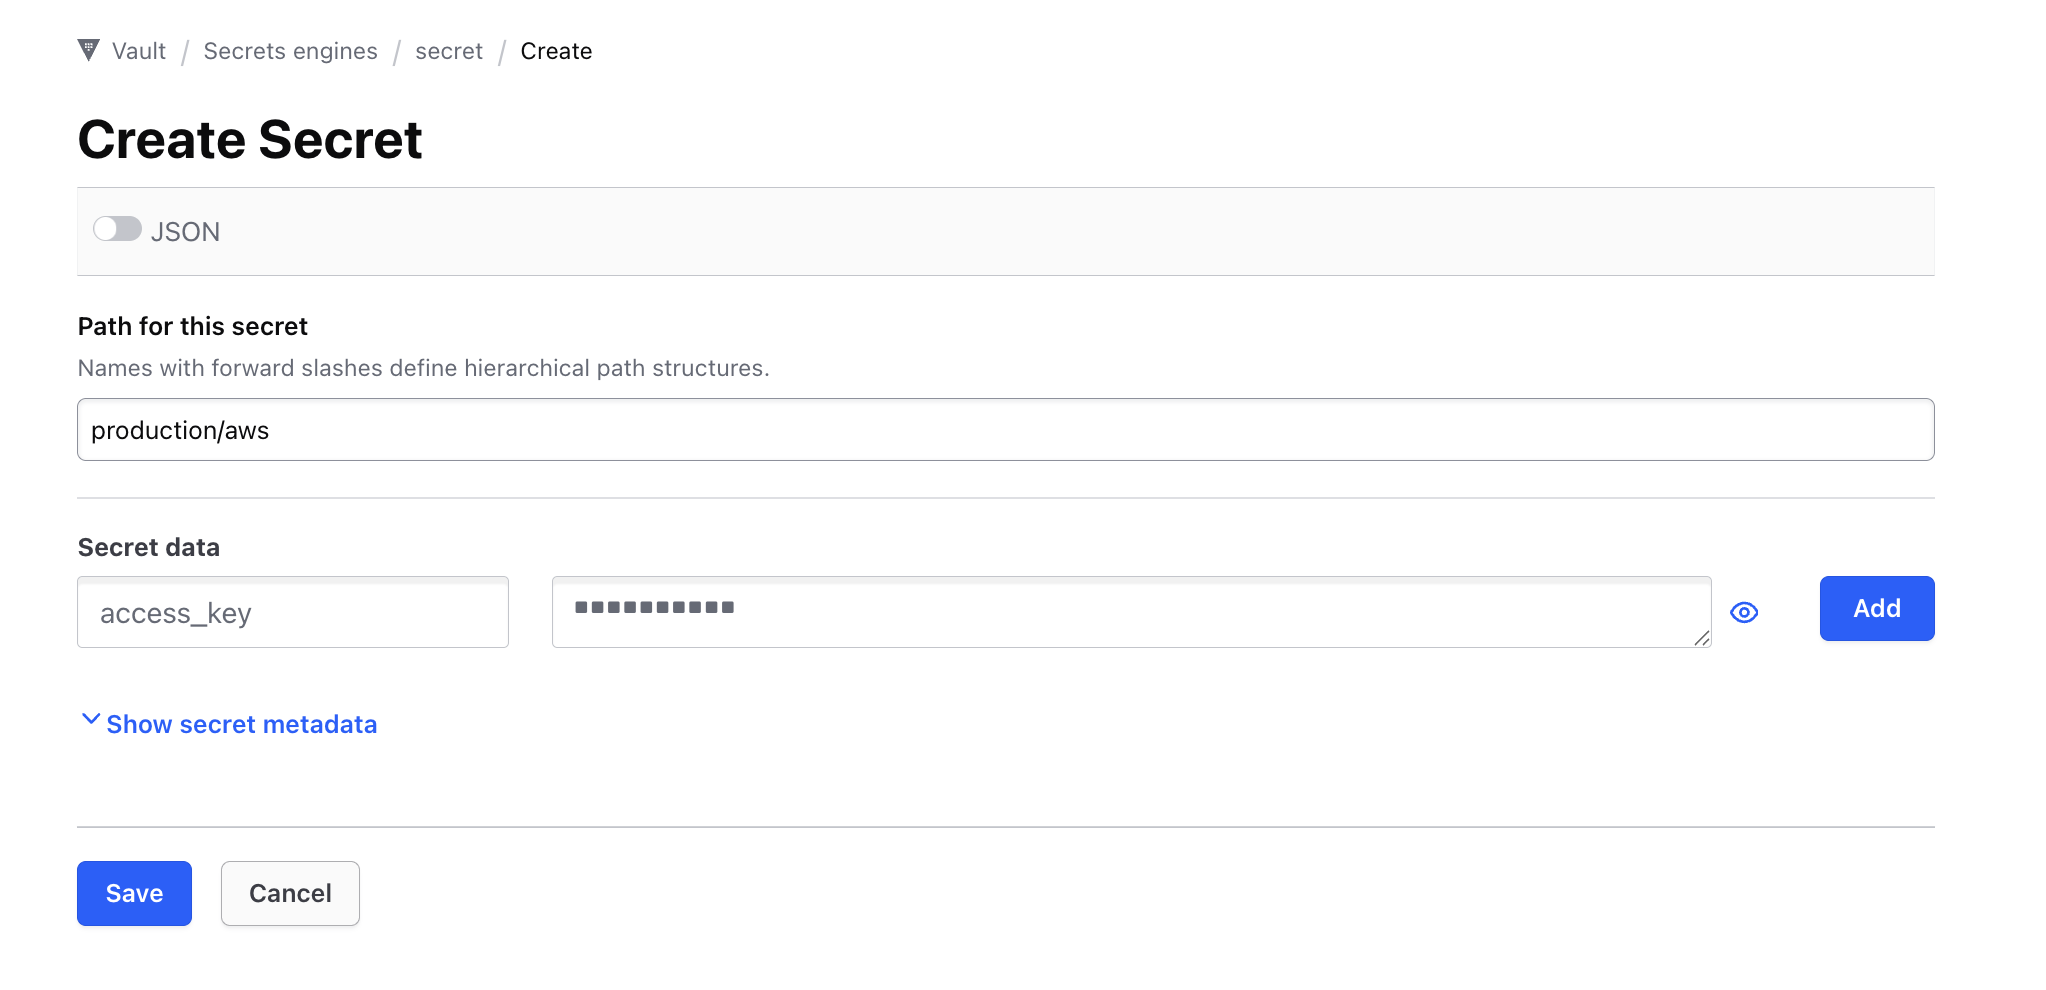
Task: Click the access_key key input field
Action: click(x=292, y=612)
